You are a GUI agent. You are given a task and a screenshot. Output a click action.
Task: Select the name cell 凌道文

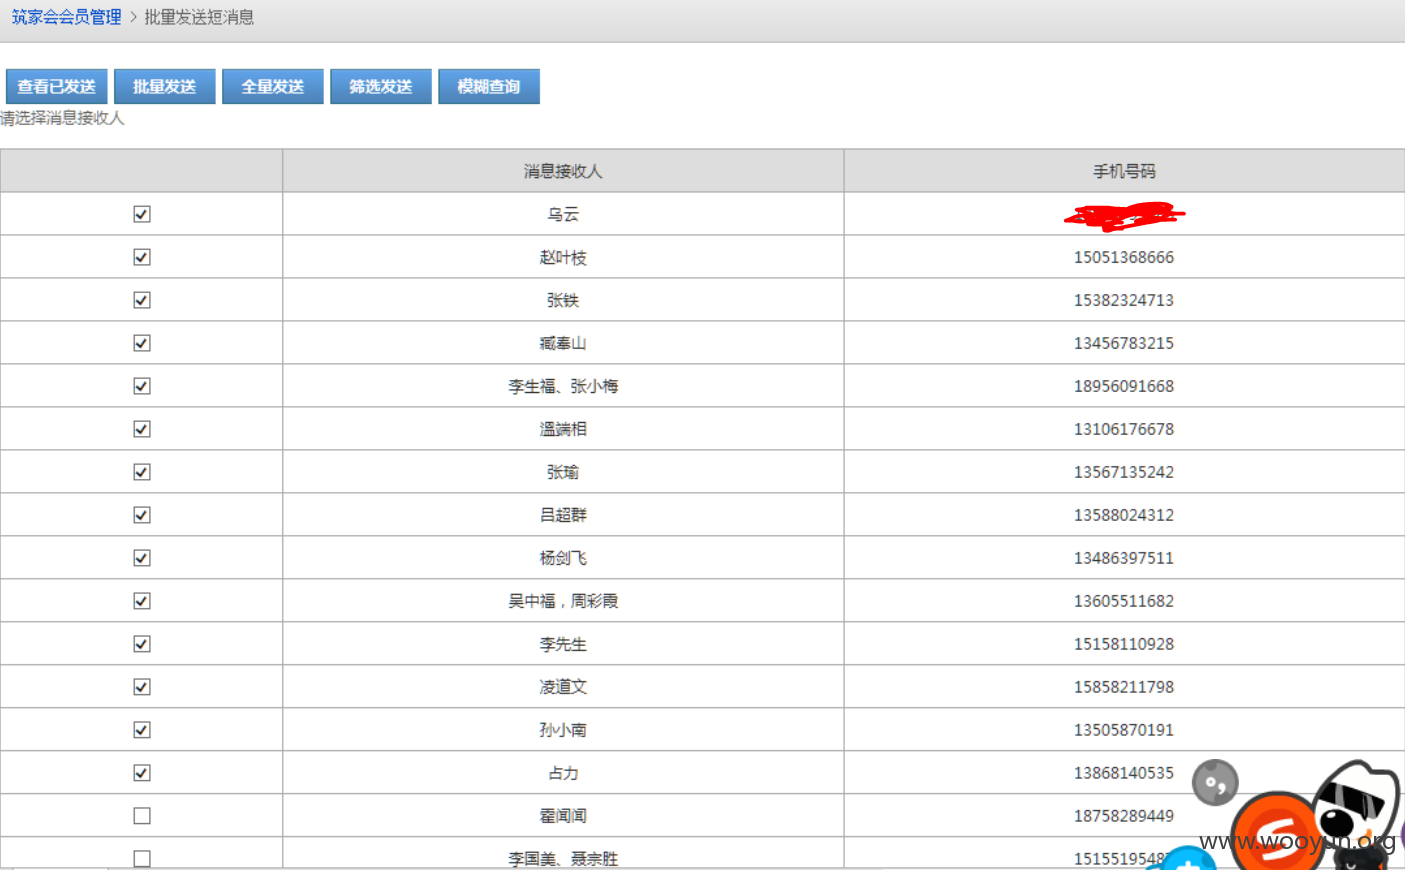(563, 687)
